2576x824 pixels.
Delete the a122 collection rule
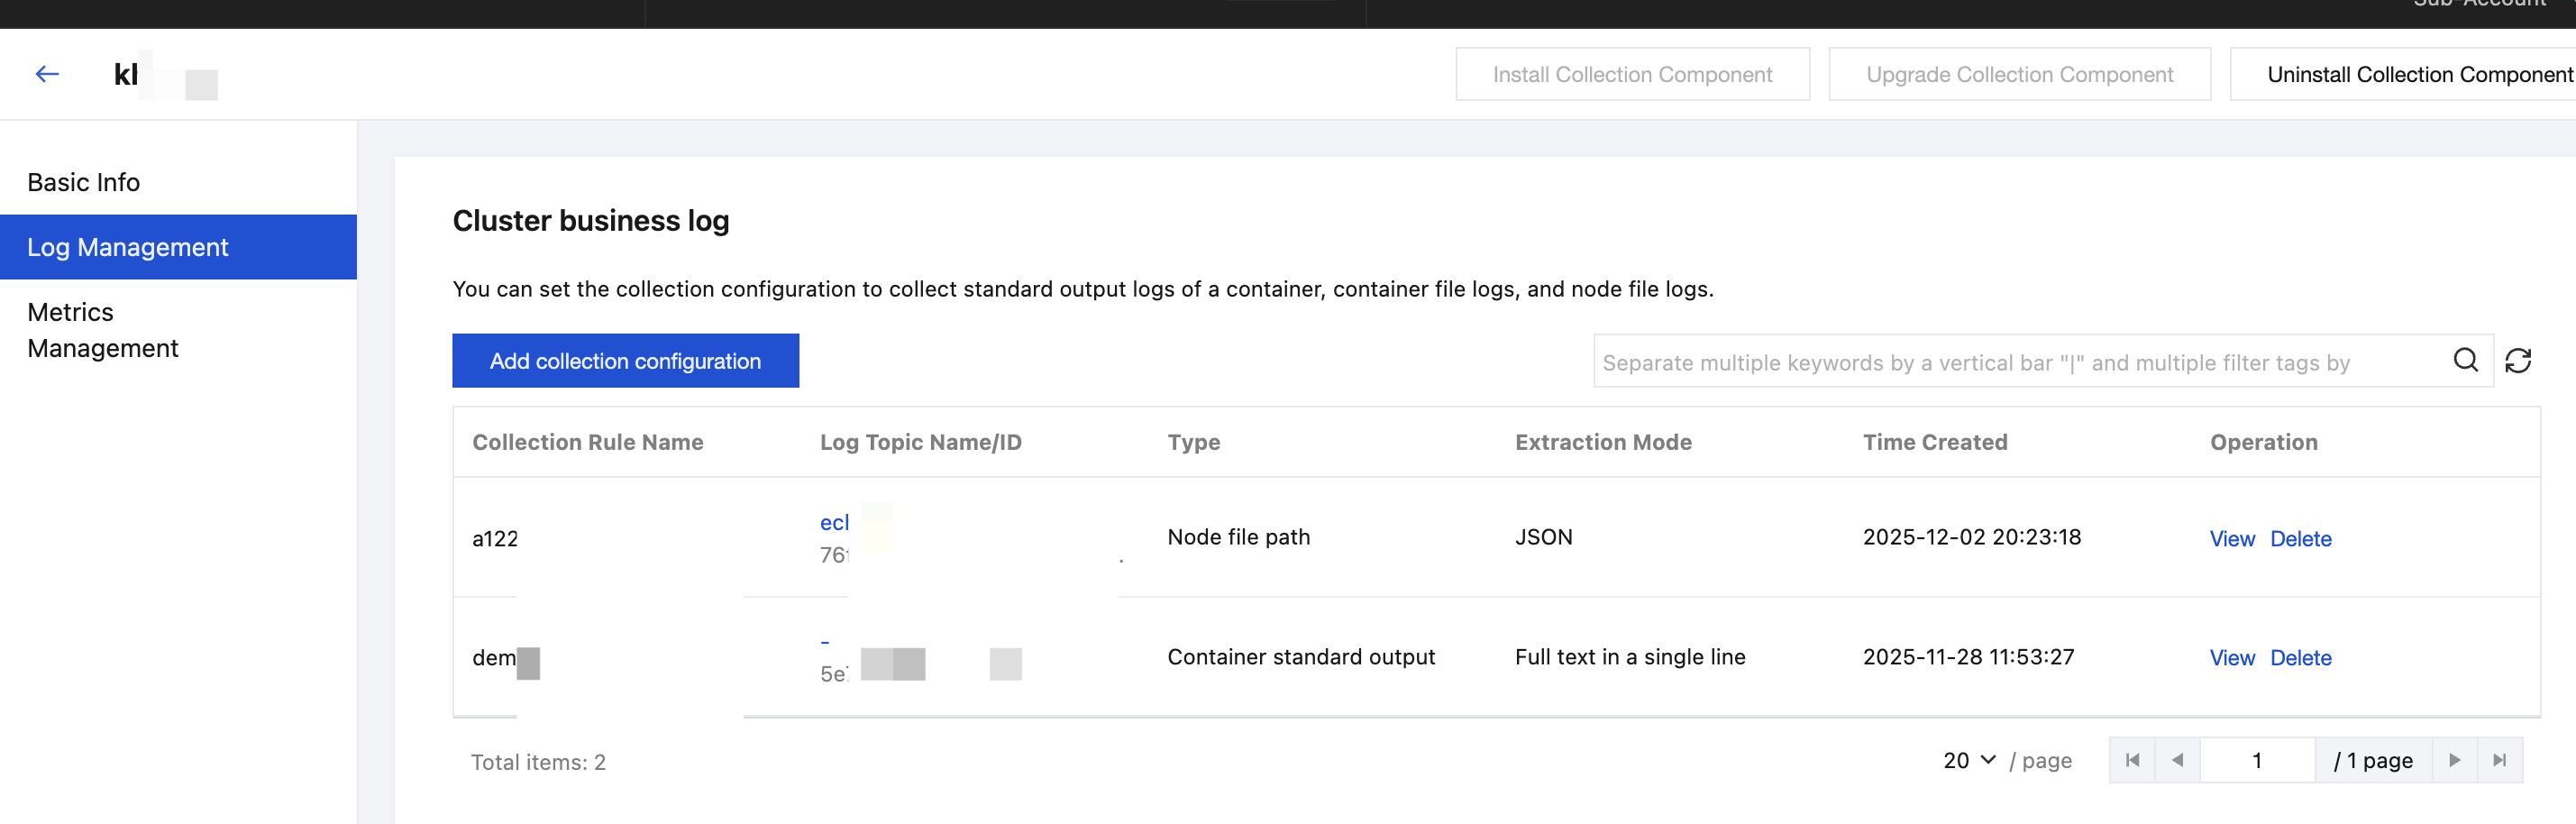[2300, 539]
